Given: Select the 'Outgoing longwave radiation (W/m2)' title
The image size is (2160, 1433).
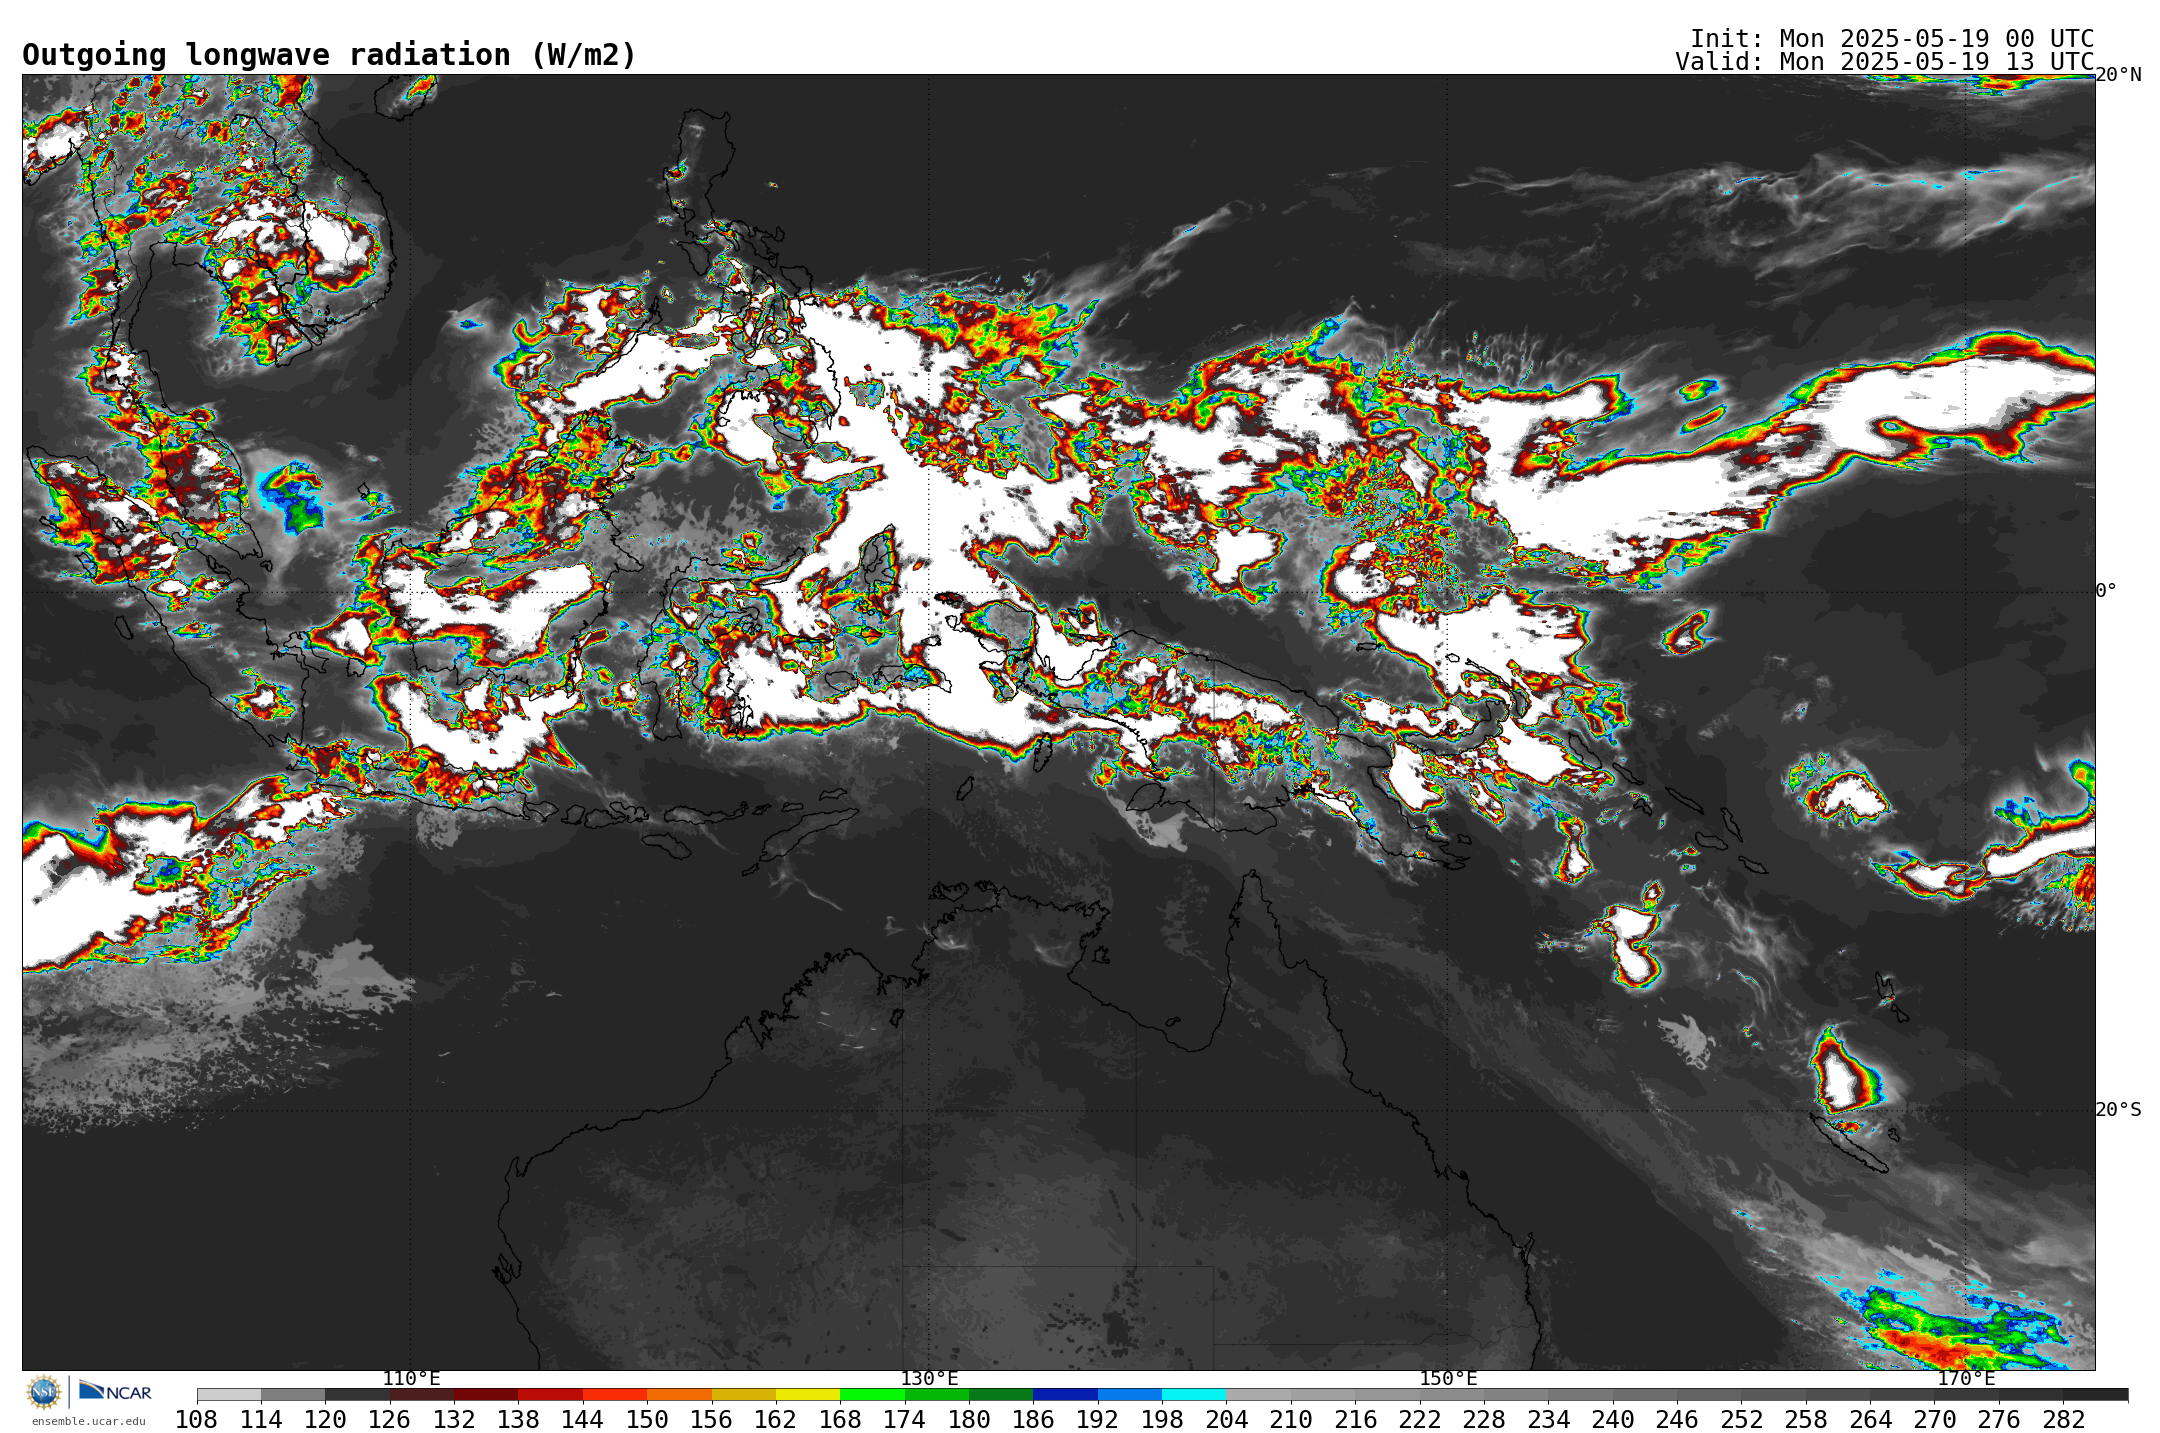Looking at the screenshot, I should point(329,55).
